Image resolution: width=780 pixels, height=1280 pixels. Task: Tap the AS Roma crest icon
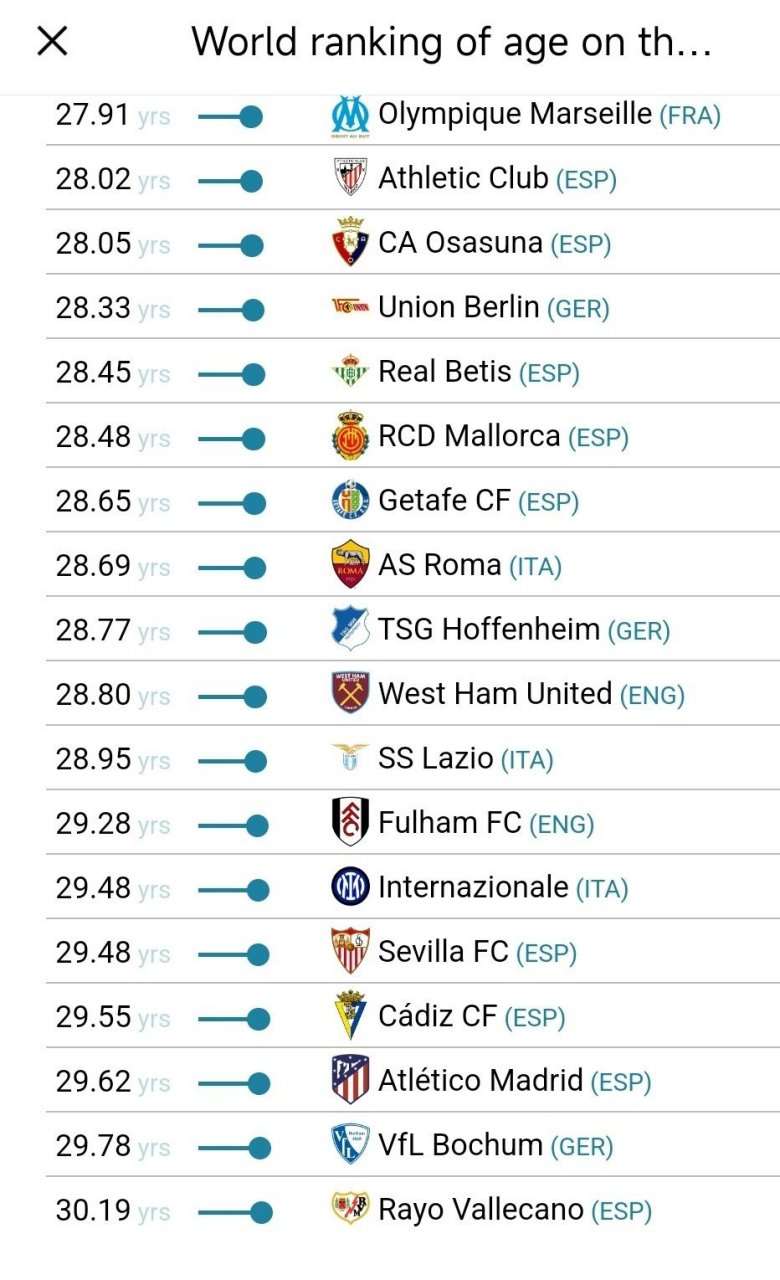click(350, 565)
